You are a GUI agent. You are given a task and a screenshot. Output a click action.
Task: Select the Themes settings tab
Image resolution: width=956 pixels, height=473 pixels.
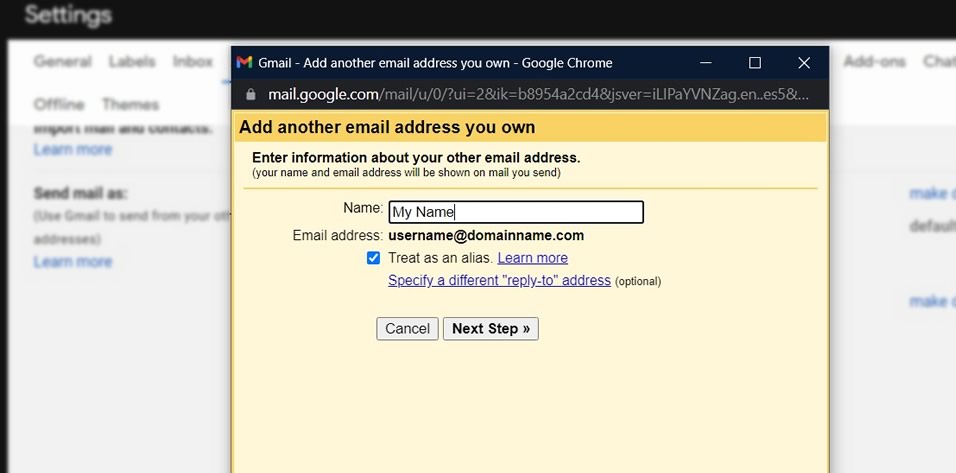click(130, 104)
